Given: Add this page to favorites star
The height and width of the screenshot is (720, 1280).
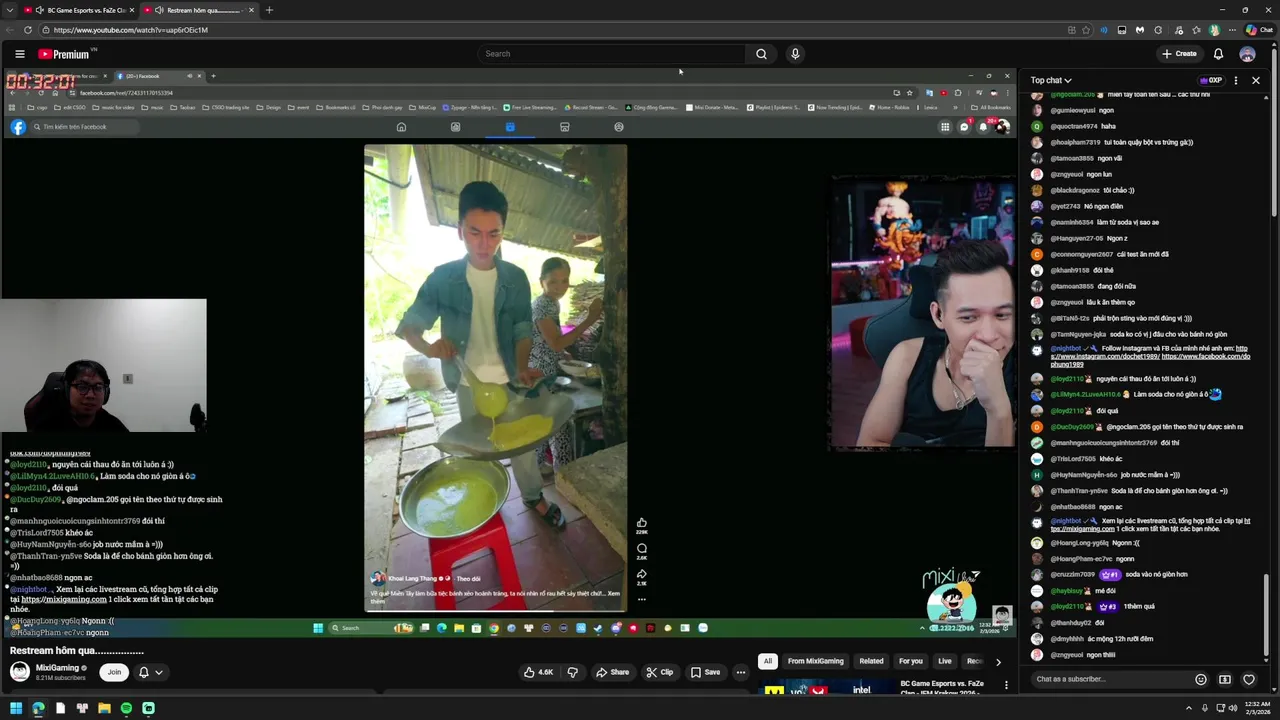Looking at the screenshot, I should [x=1086, y=30].
